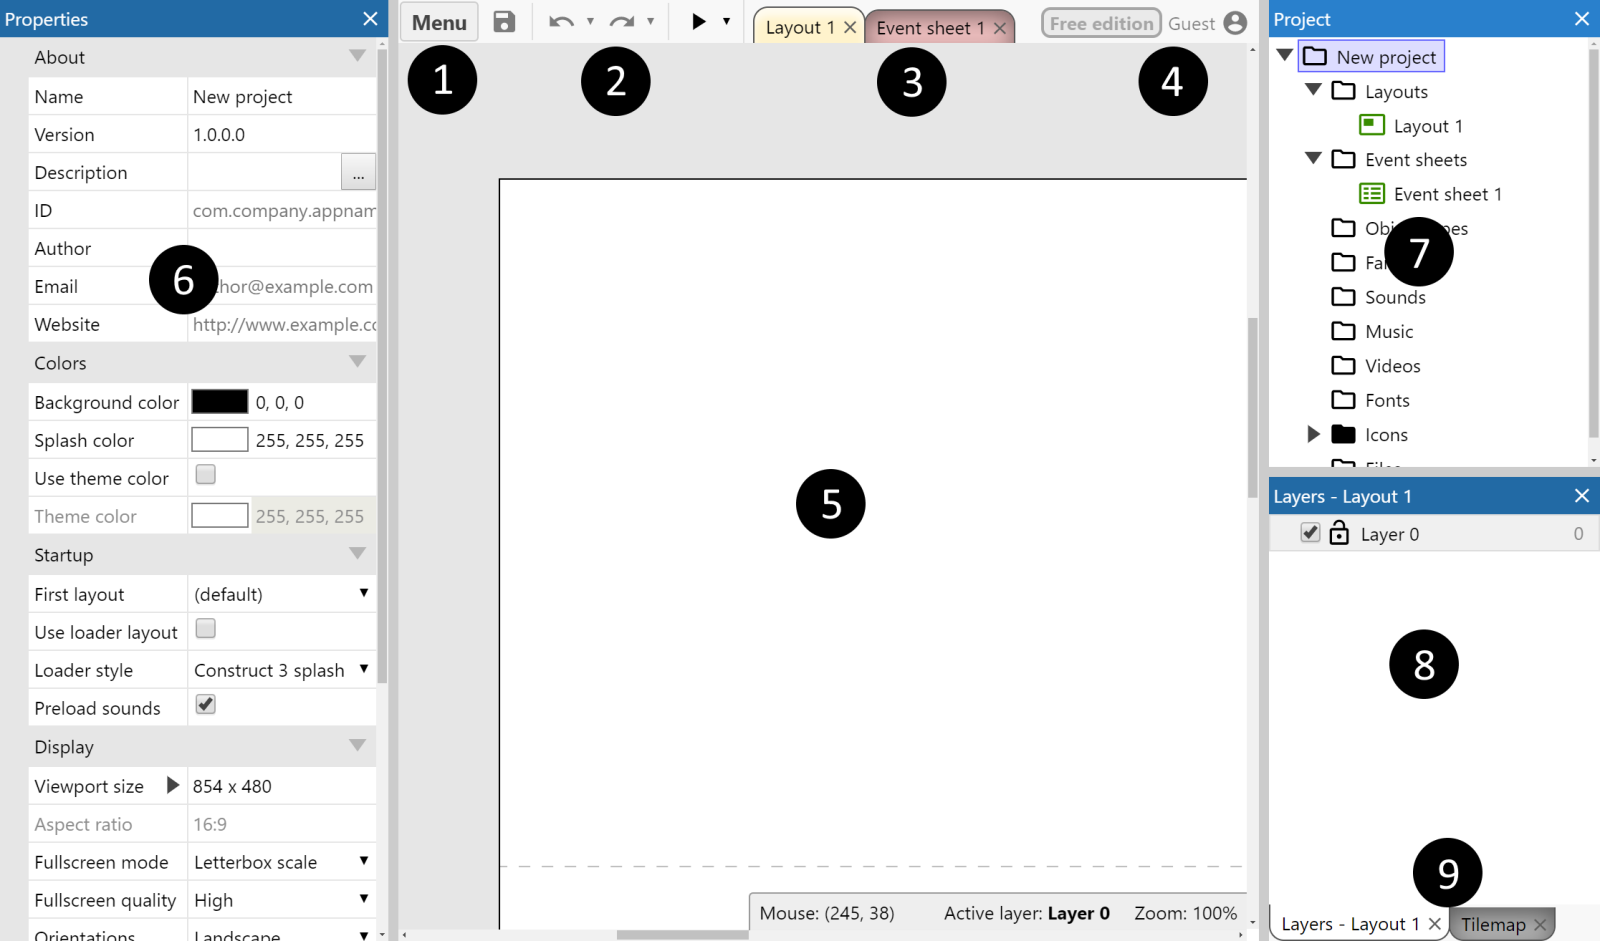1600x941 pixels.
Task: Toggle Layer 0 visibility checkbox
Action: click(1310, 533)
